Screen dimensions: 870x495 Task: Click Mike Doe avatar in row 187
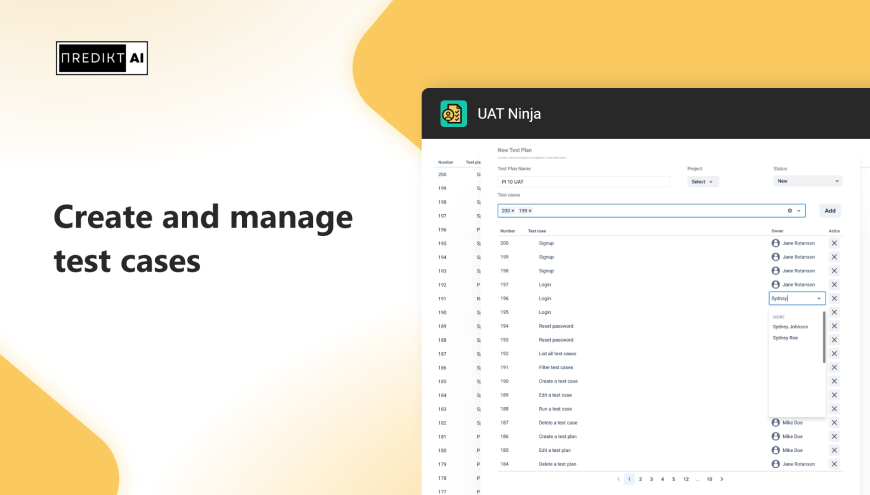coord(776,423)
